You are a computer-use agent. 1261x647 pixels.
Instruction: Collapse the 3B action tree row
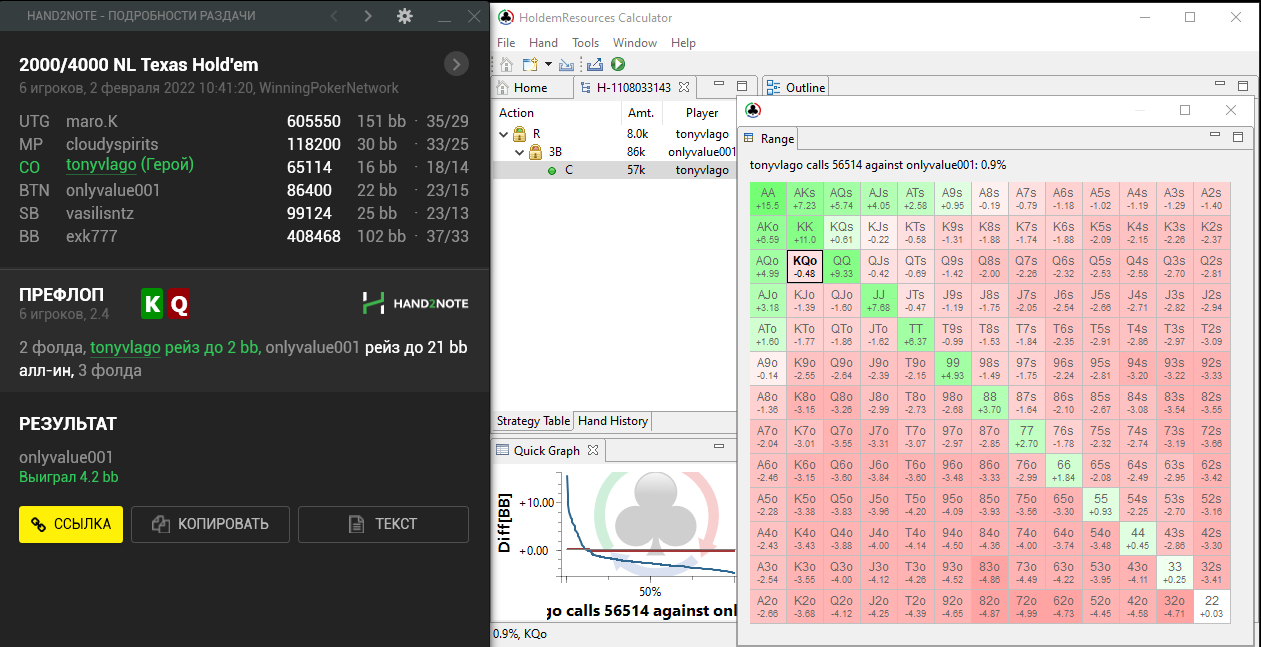click(520, 152)
